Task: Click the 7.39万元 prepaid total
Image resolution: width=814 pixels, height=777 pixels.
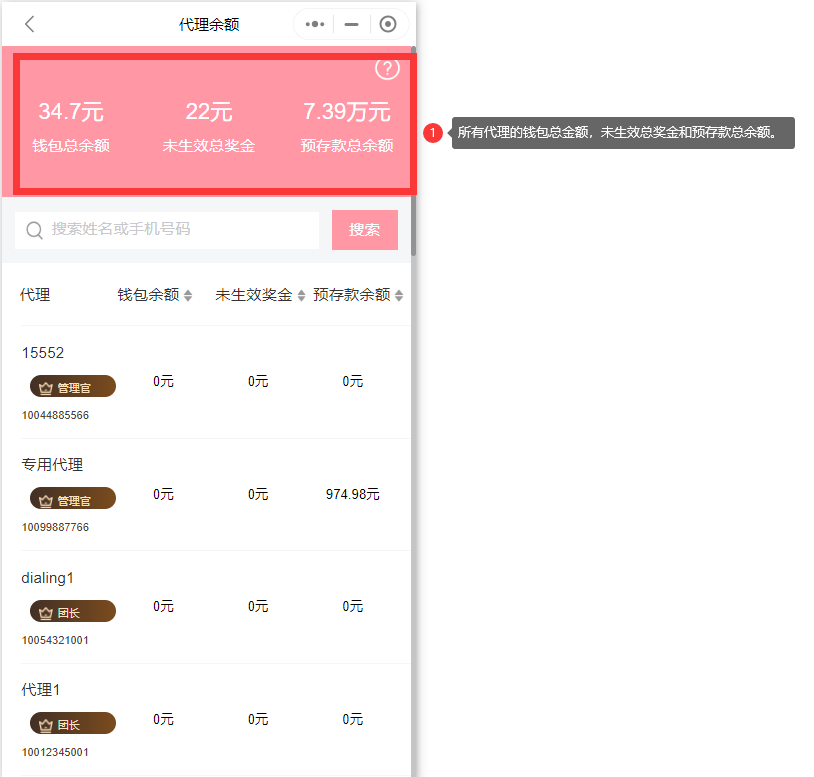Action: [346, 112]
